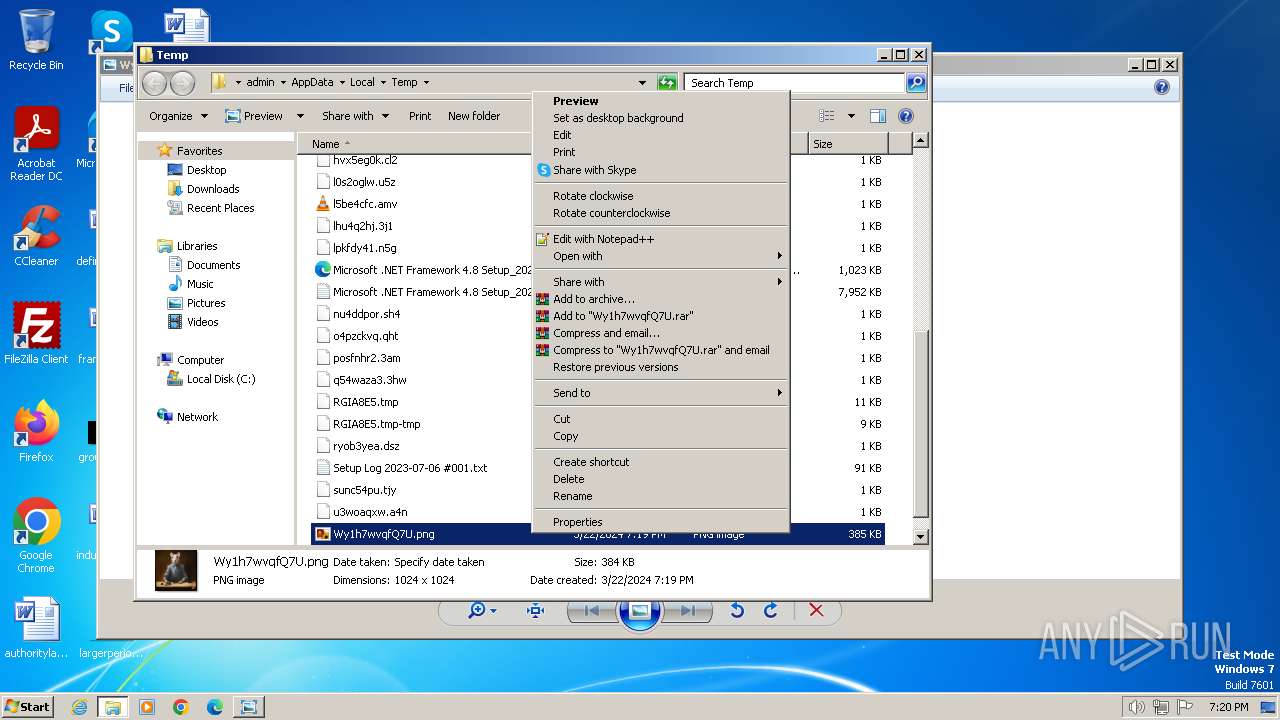The image size is (1280, 720).
Task: Open the Organize dropdown
Action: tap(178, 116)
